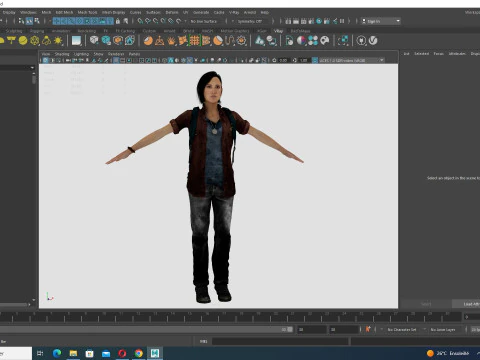Open the No Character Set dropdown

tap(403, 329)
